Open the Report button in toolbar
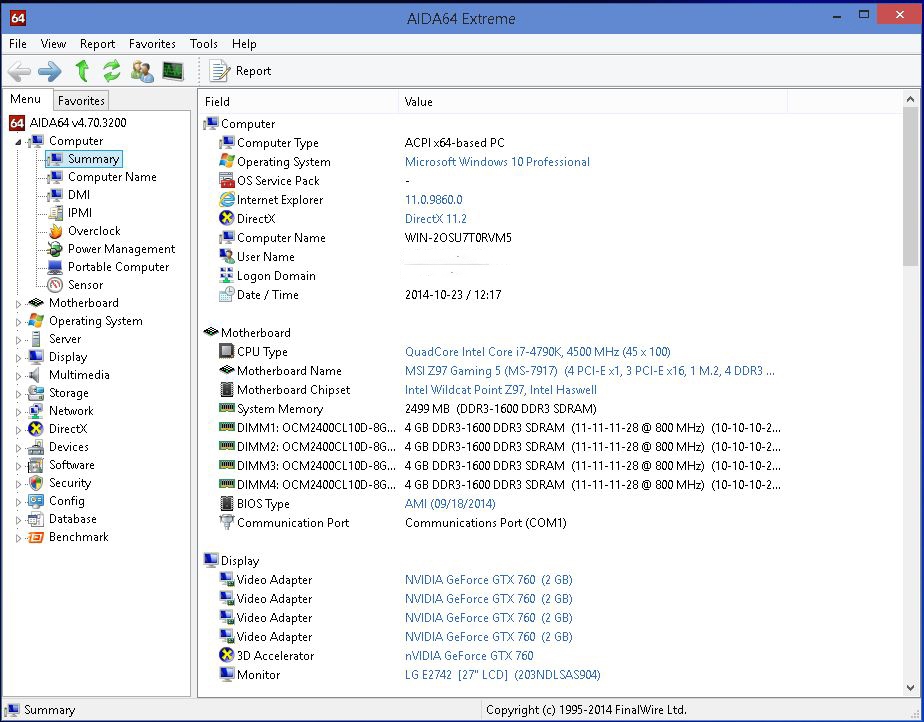Viewport: 924px width, 722px height. pos(241,71)
